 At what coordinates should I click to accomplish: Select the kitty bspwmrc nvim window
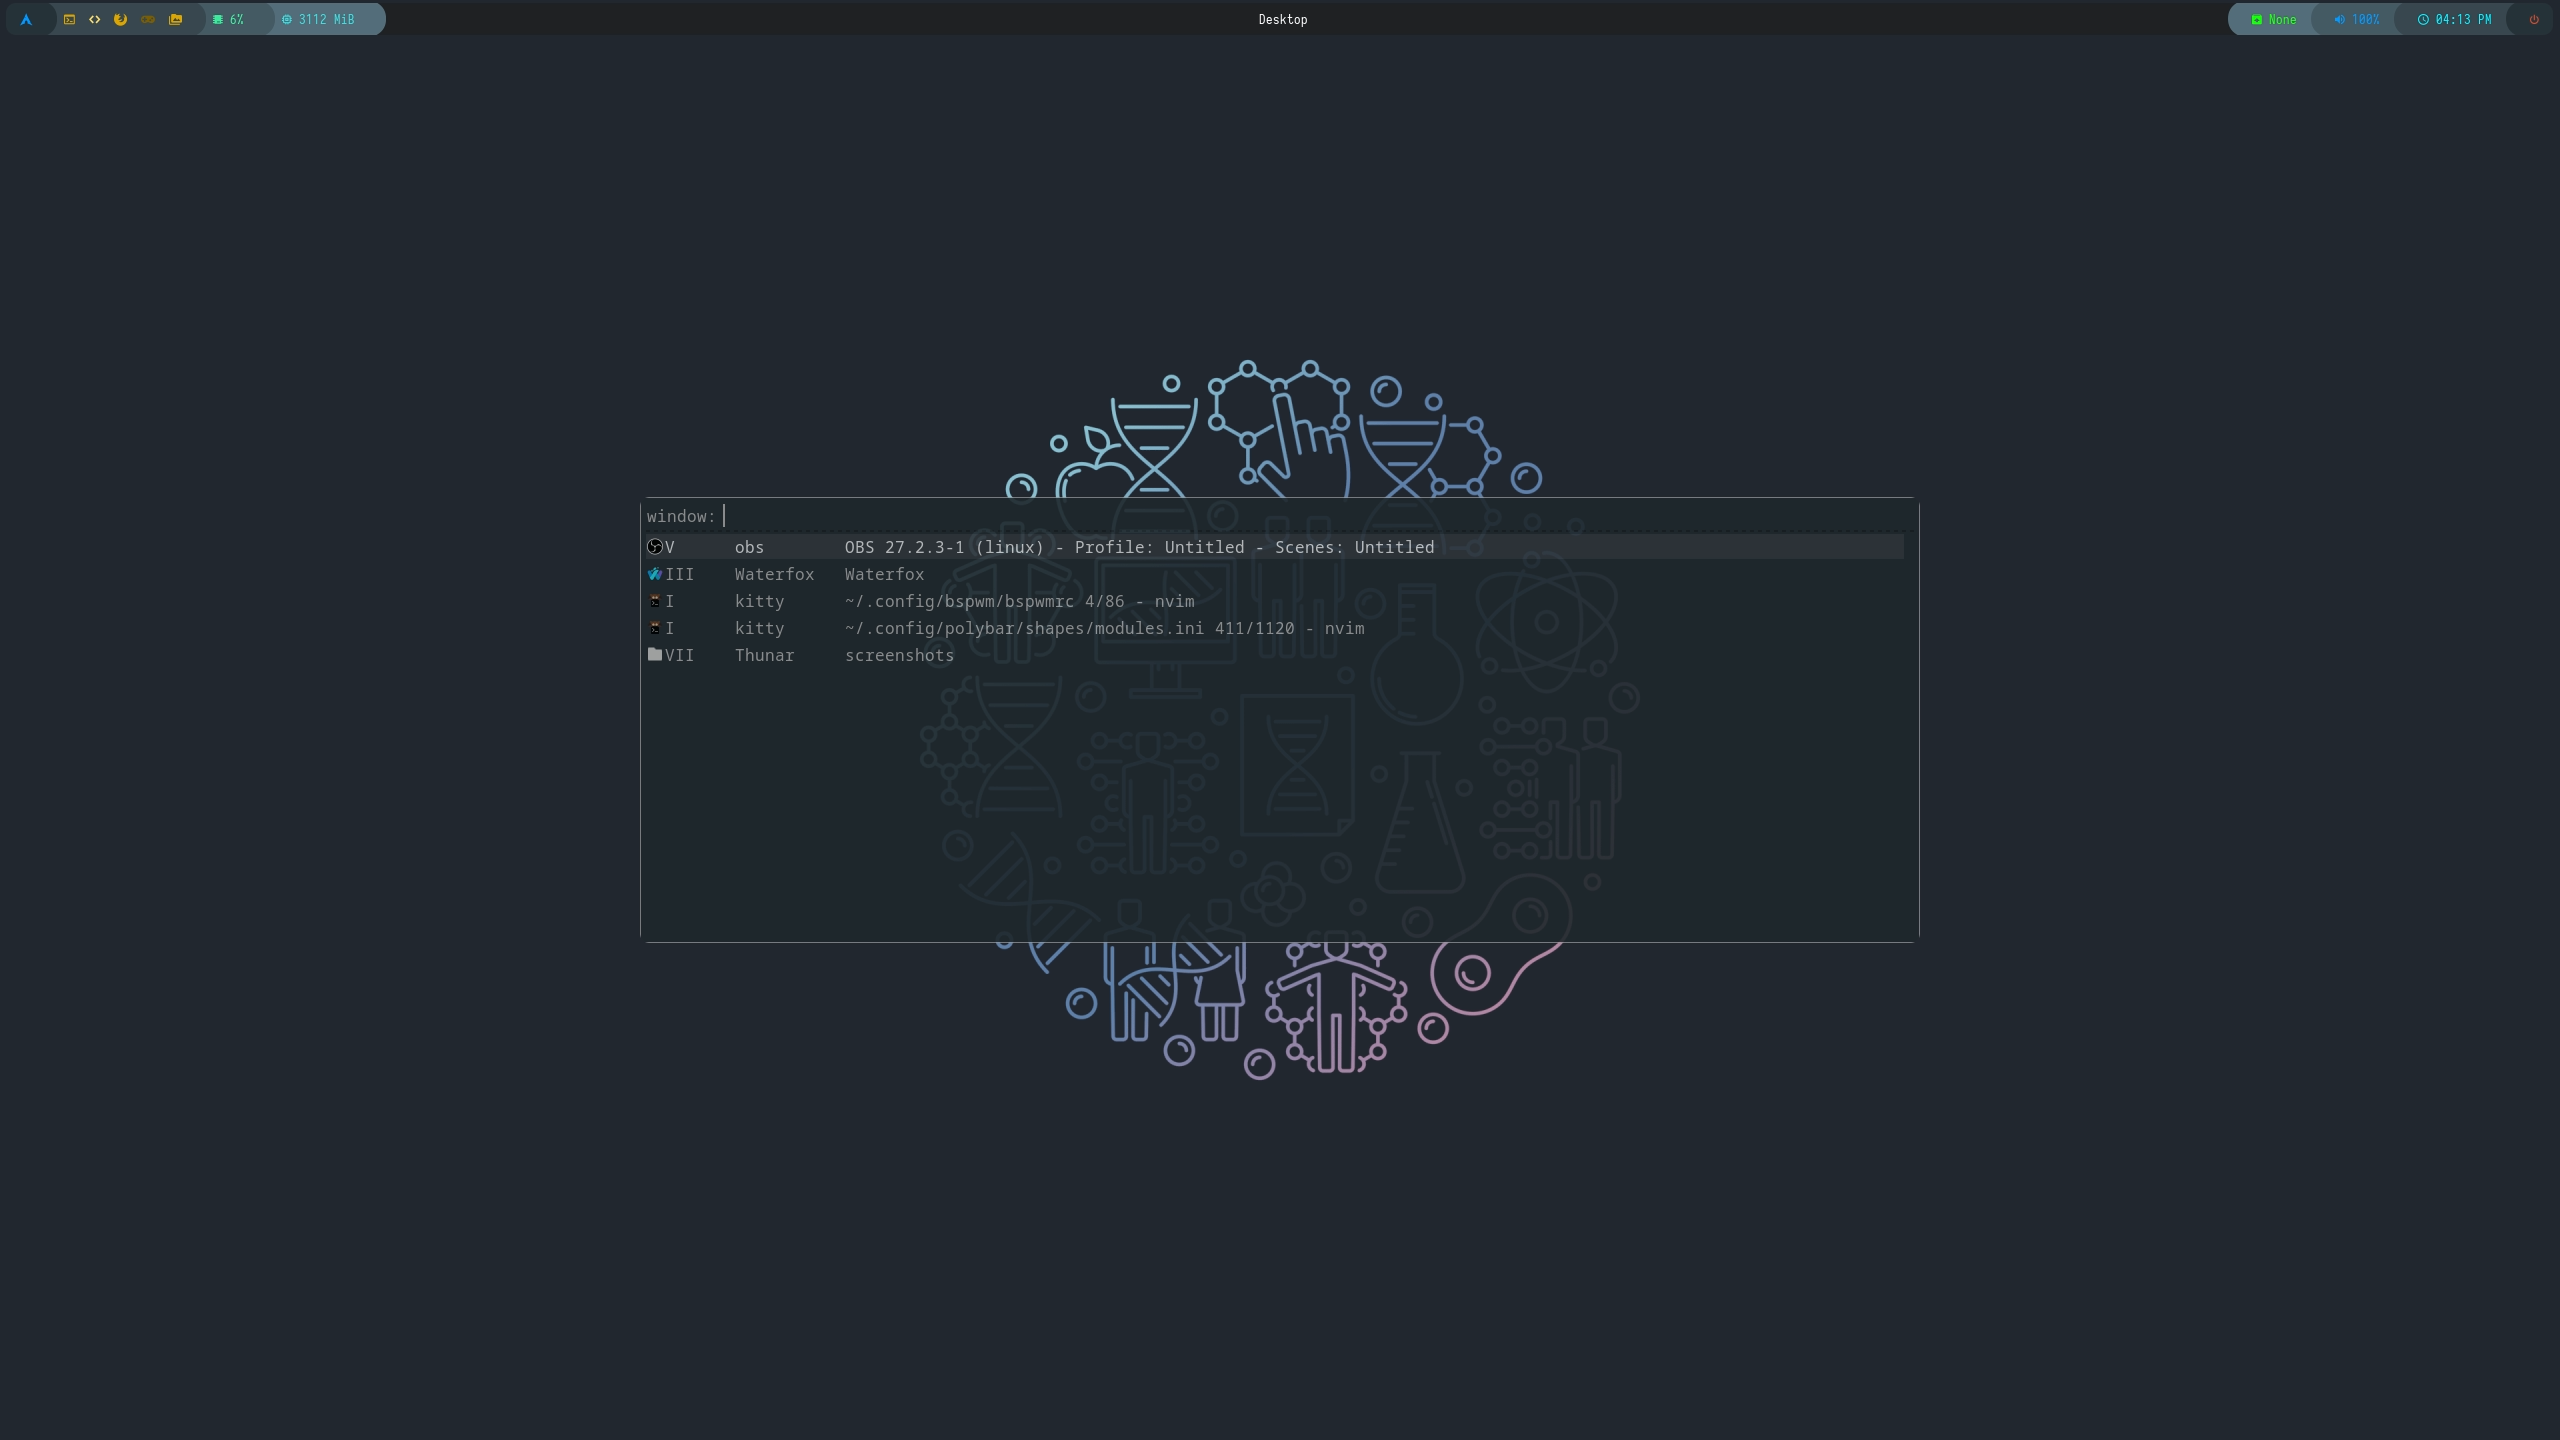pos(1018,601)
